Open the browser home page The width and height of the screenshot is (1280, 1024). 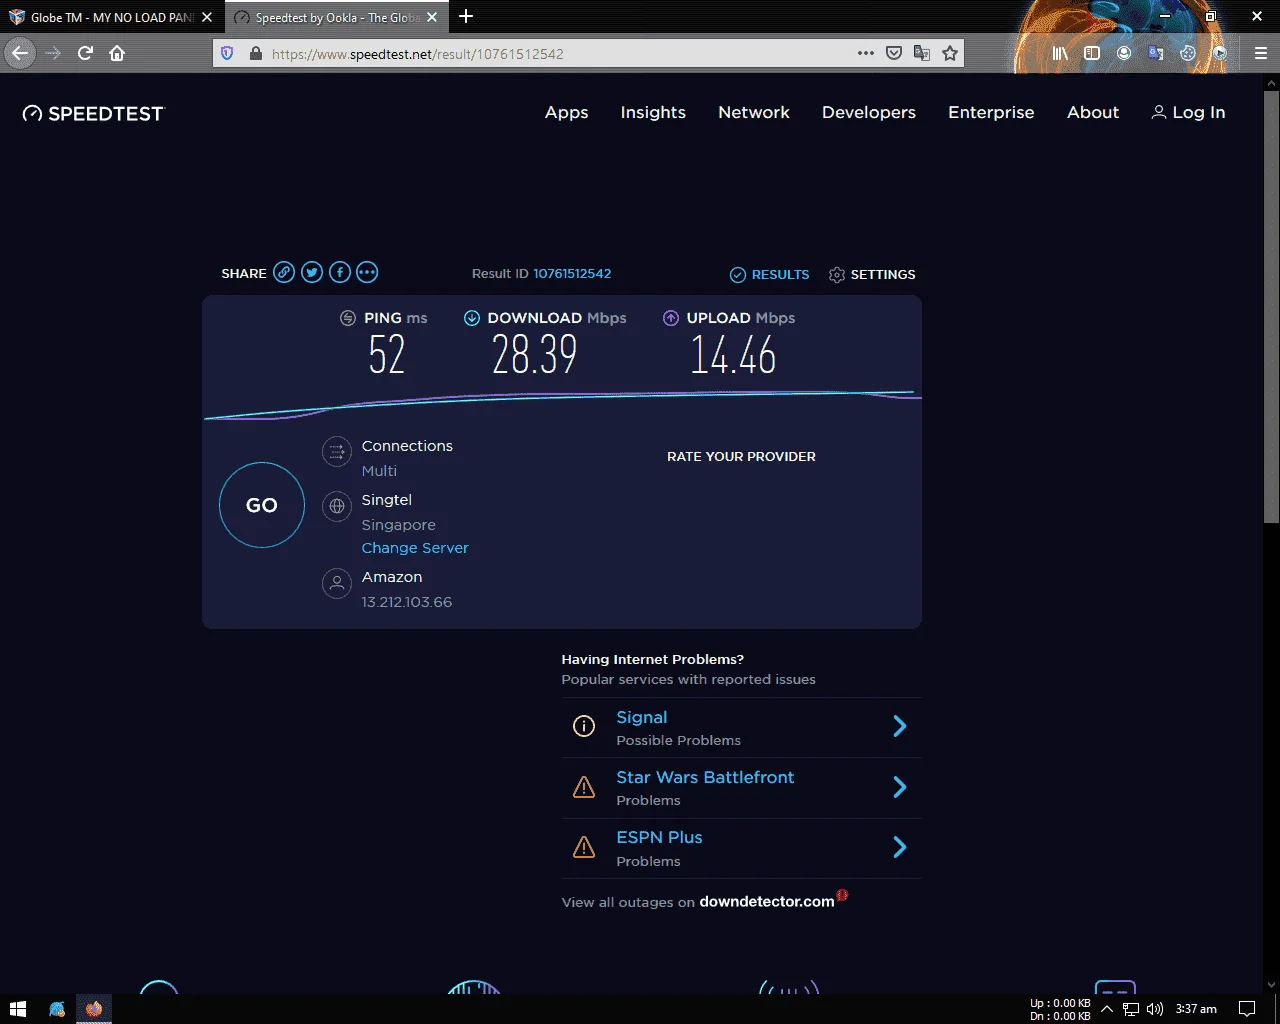(x=117, y=53)
